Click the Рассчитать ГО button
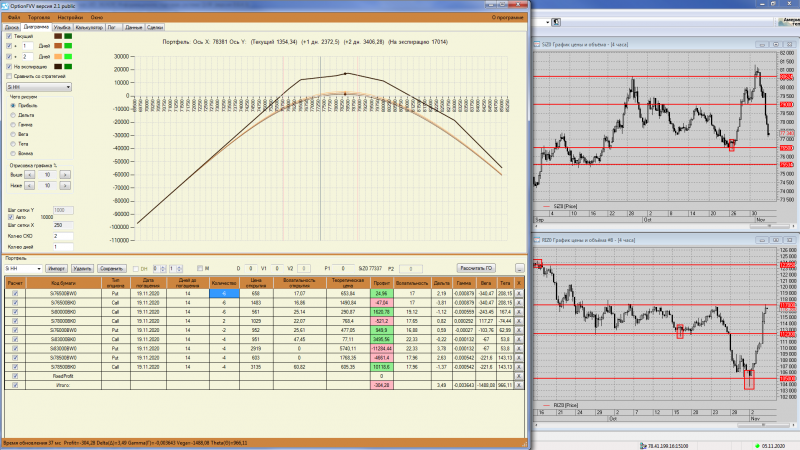 pos(476,268)
